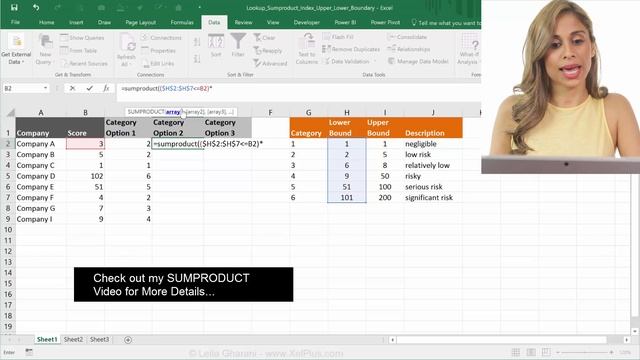Switch to Page Break Preview
Image resolution: width=640 pixels, height=360 pixels.
coord(546,352)
